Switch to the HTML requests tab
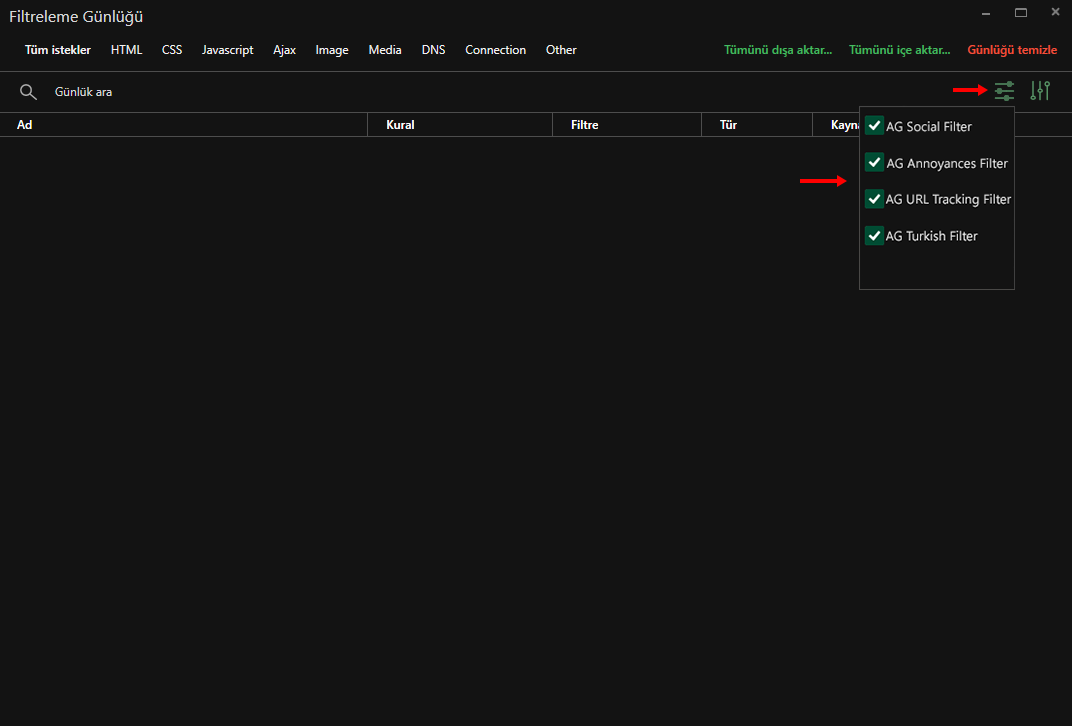The image size is (1072, 726). tap(126, 49)
